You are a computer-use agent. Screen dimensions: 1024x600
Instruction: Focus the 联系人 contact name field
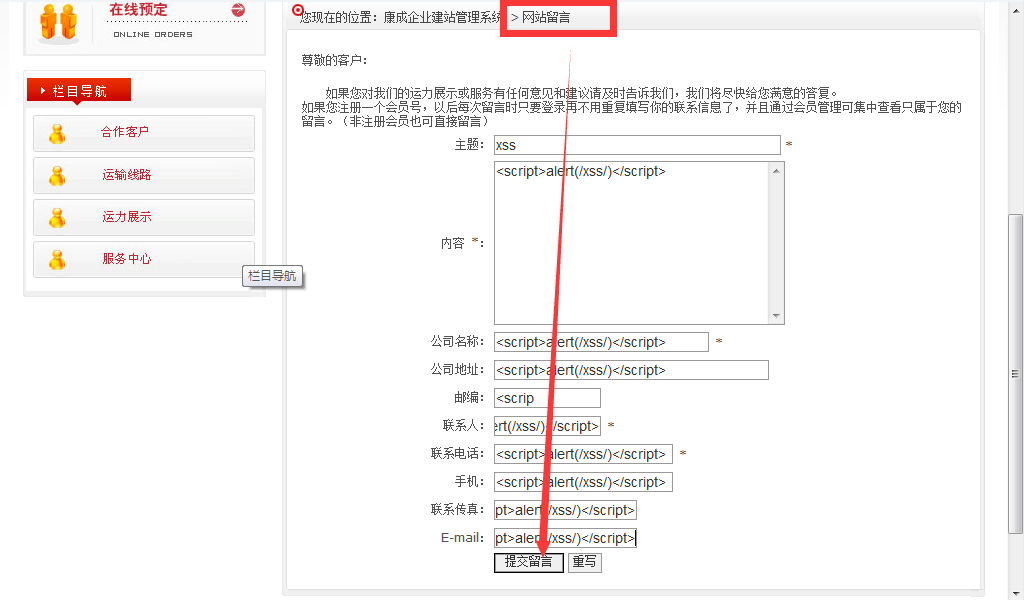(547, 426)
